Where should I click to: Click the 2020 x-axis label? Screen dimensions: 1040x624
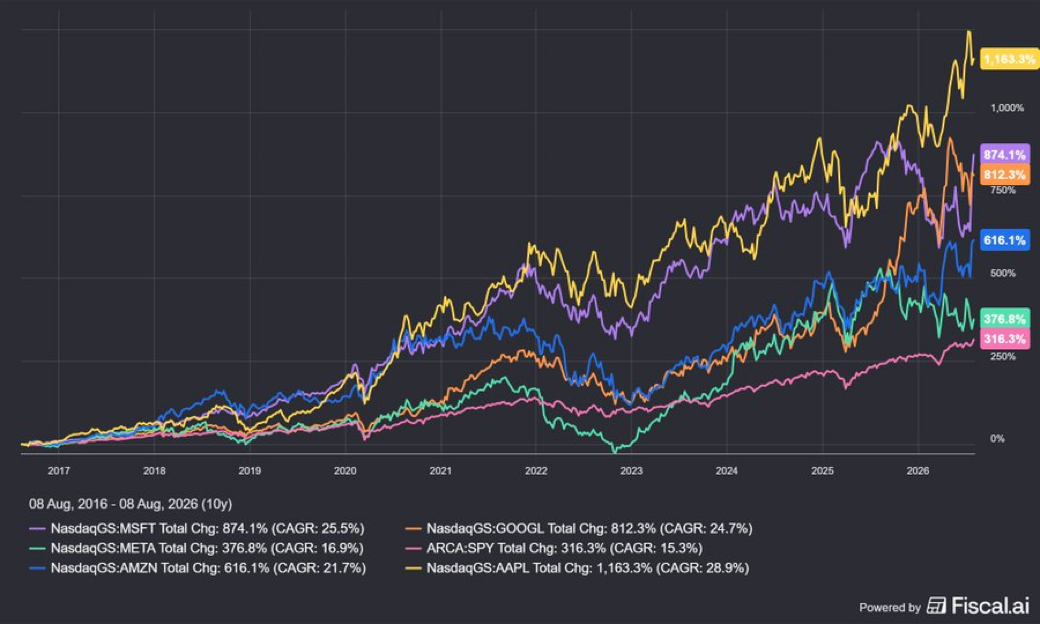(x=345, y=471)
